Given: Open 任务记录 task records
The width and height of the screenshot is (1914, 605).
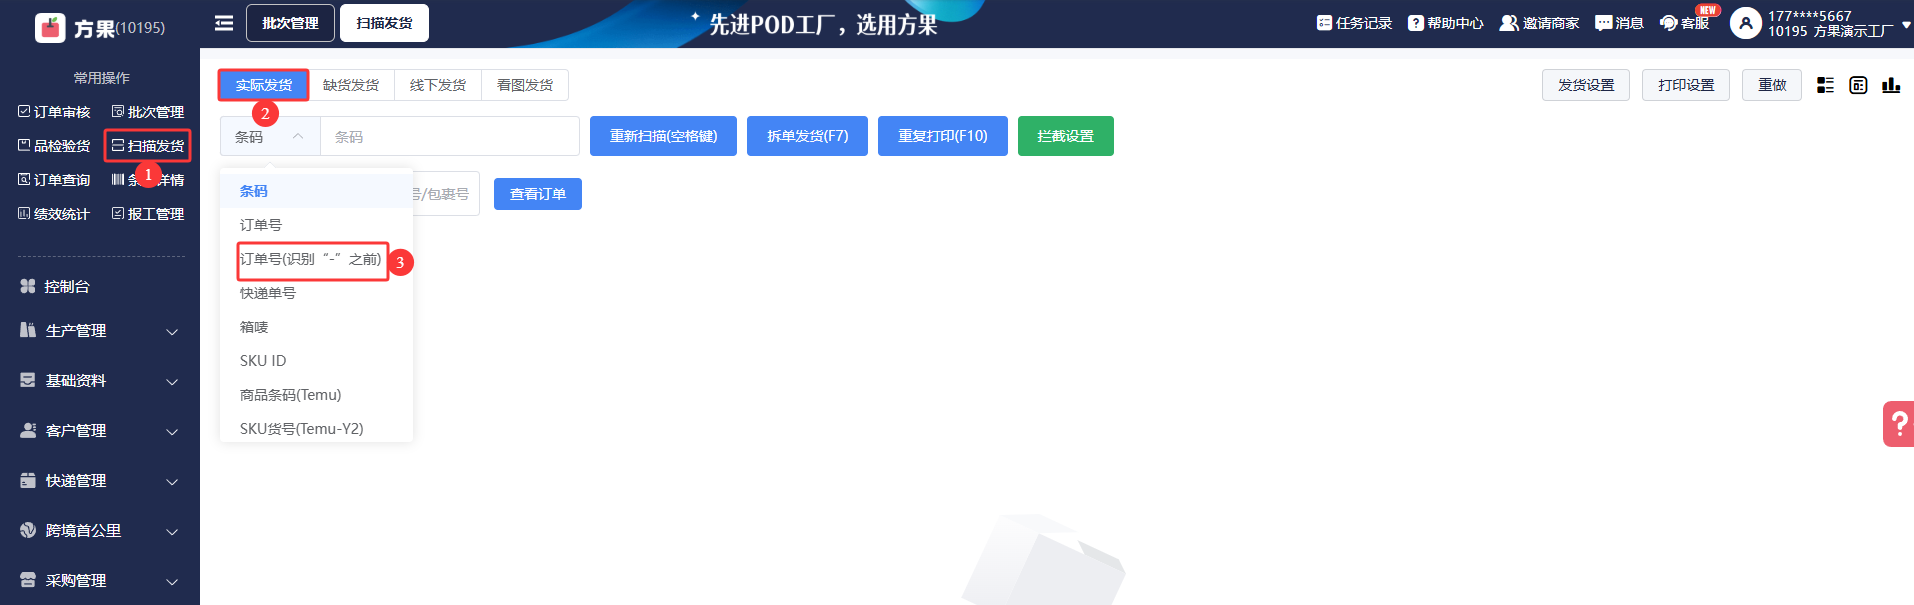Looking at the screenshot, I should tap(1354, 23).
